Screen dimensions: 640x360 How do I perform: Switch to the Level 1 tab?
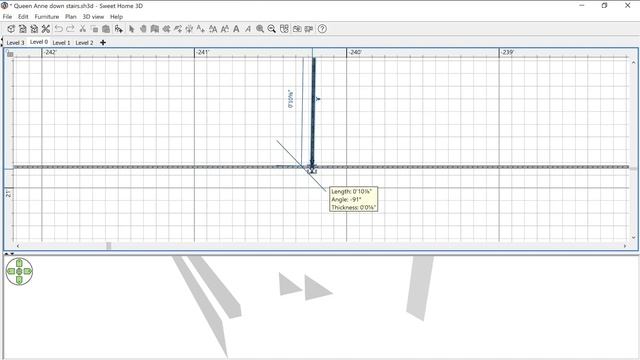(61, 42)
